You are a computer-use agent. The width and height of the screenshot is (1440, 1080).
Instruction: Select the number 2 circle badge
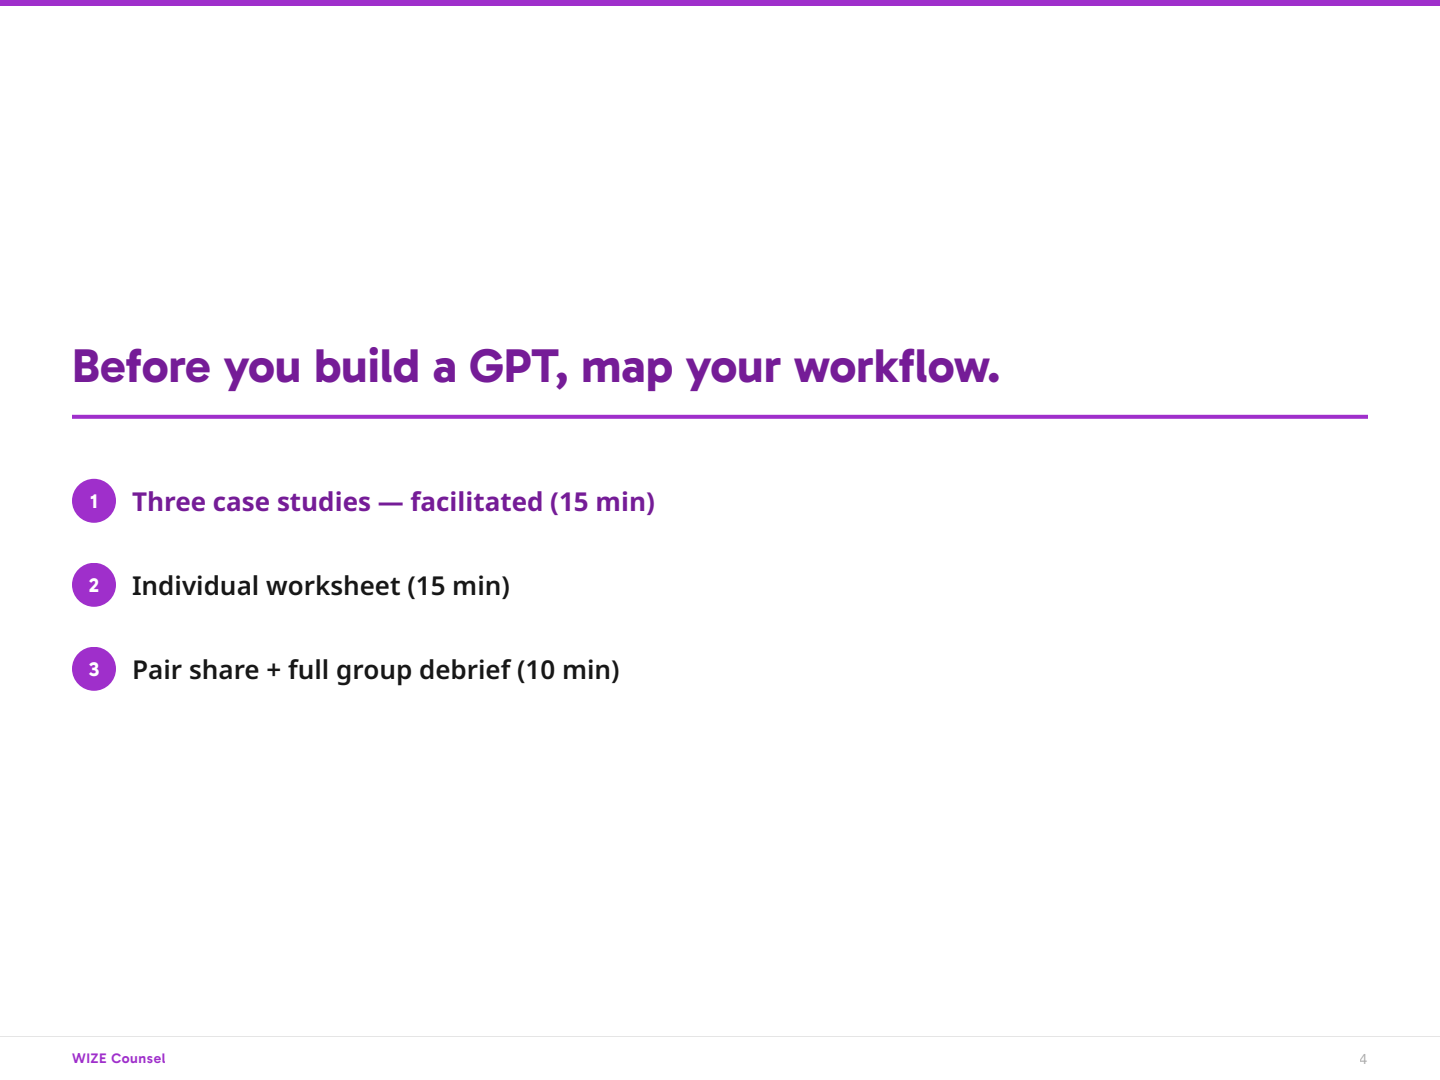(94, 585)
